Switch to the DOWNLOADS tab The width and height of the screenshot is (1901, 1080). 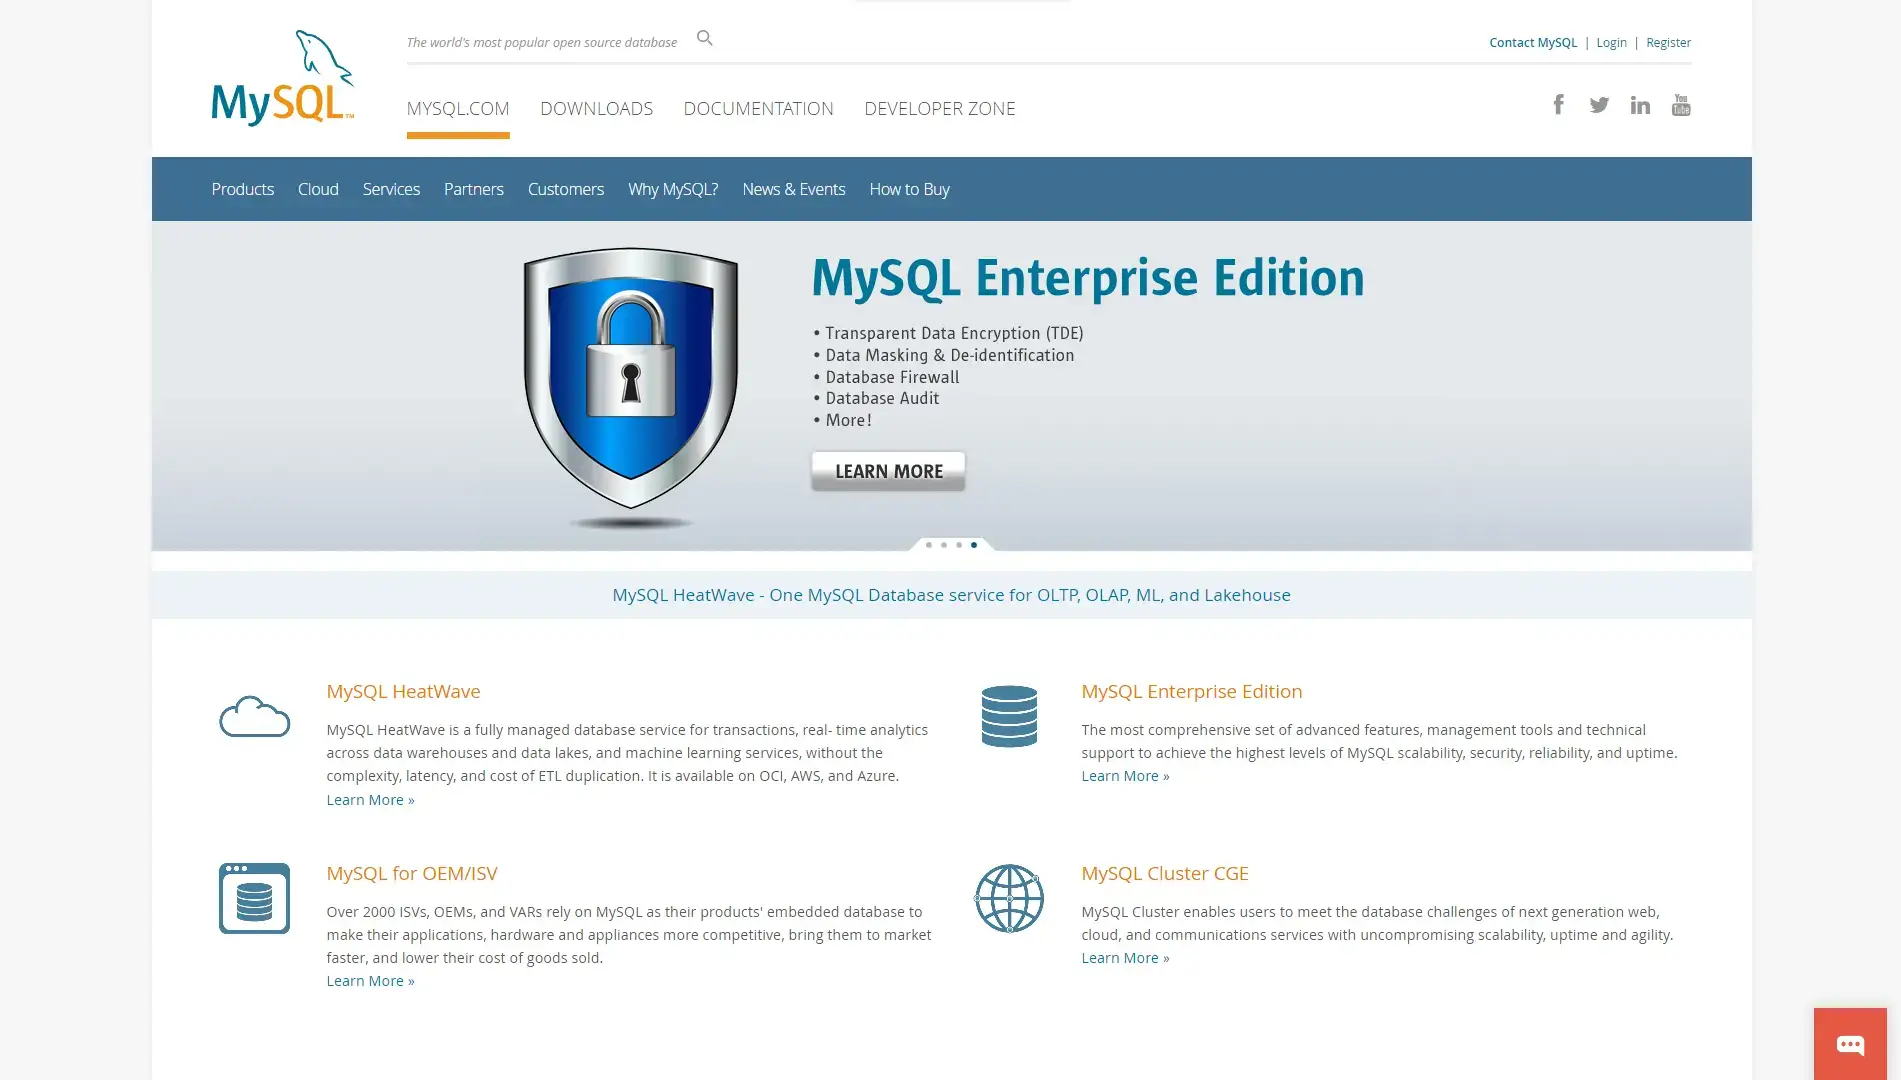point(596,108)
